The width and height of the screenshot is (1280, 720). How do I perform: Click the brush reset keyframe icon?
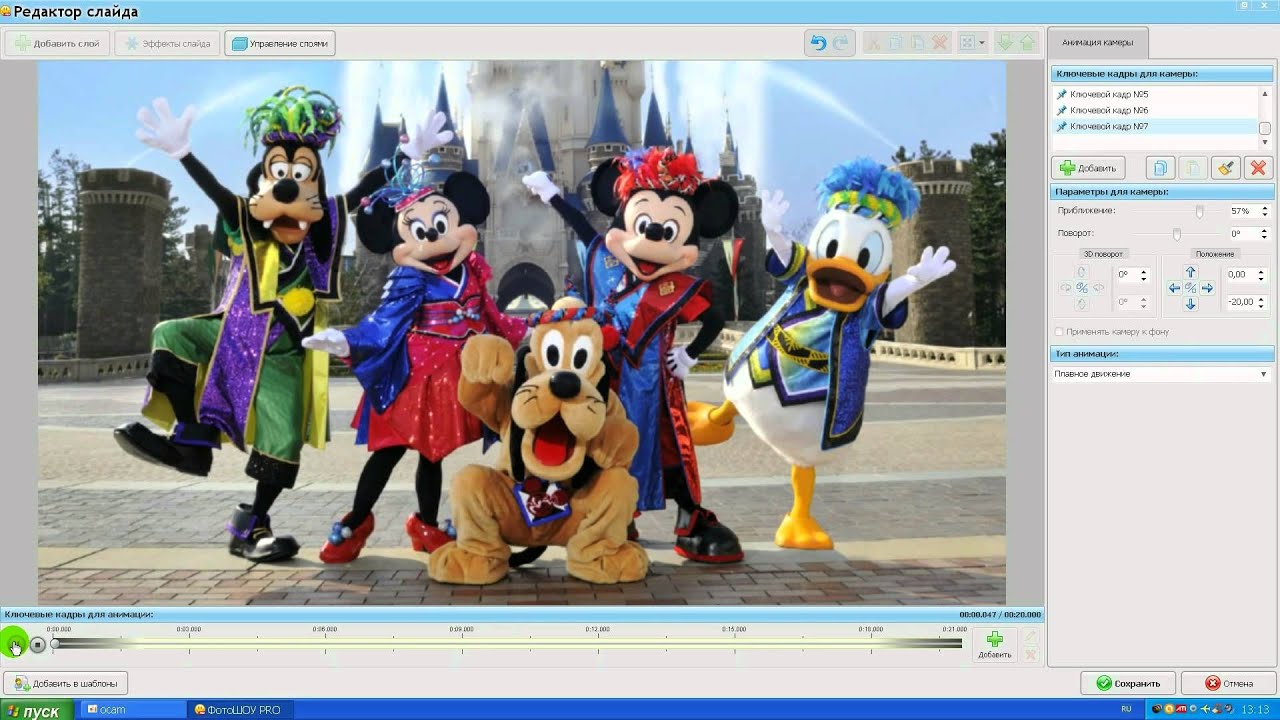point(1225,168)
